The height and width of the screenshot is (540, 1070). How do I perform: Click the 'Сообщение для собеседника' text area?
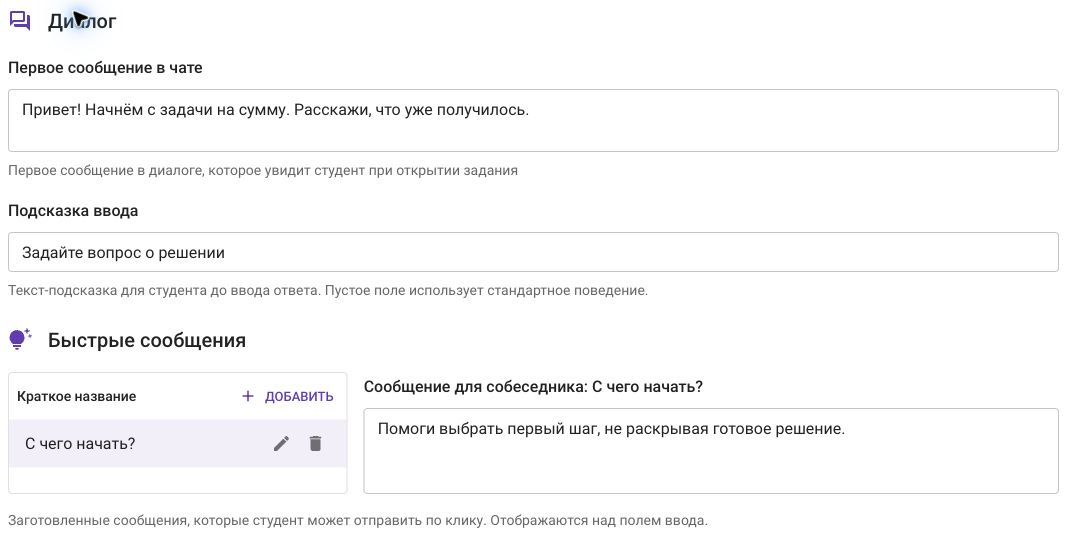coord(710,451)
